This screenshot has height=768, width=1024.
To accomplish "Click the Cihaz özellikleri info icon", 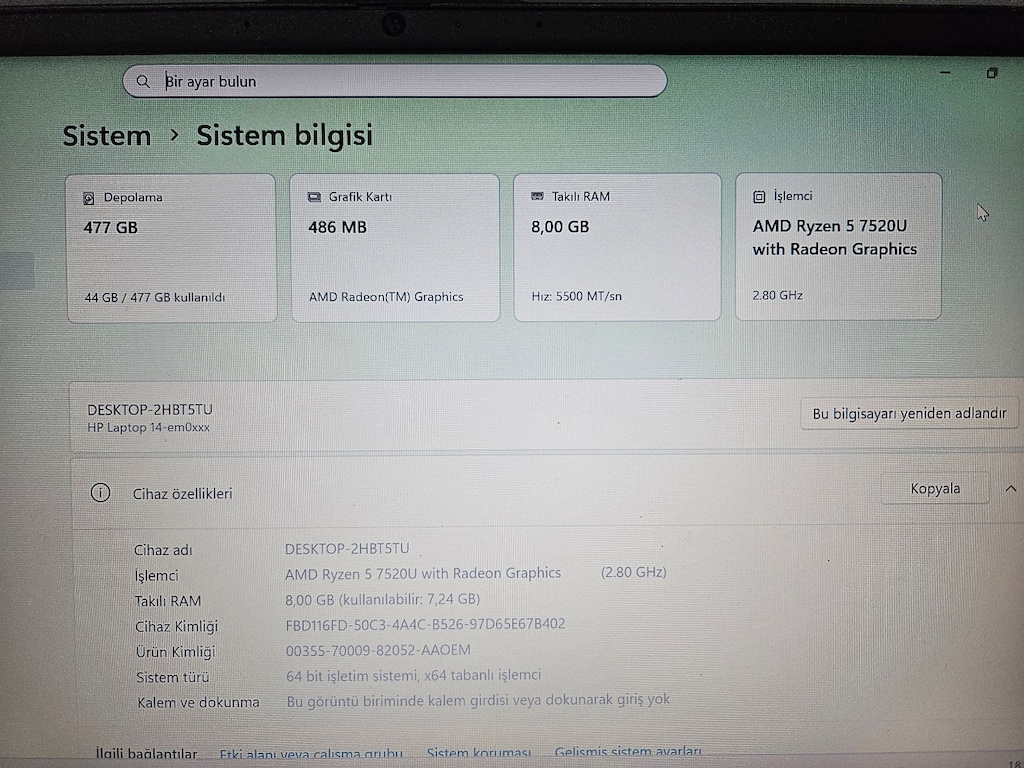I will [x=100, y=492].
